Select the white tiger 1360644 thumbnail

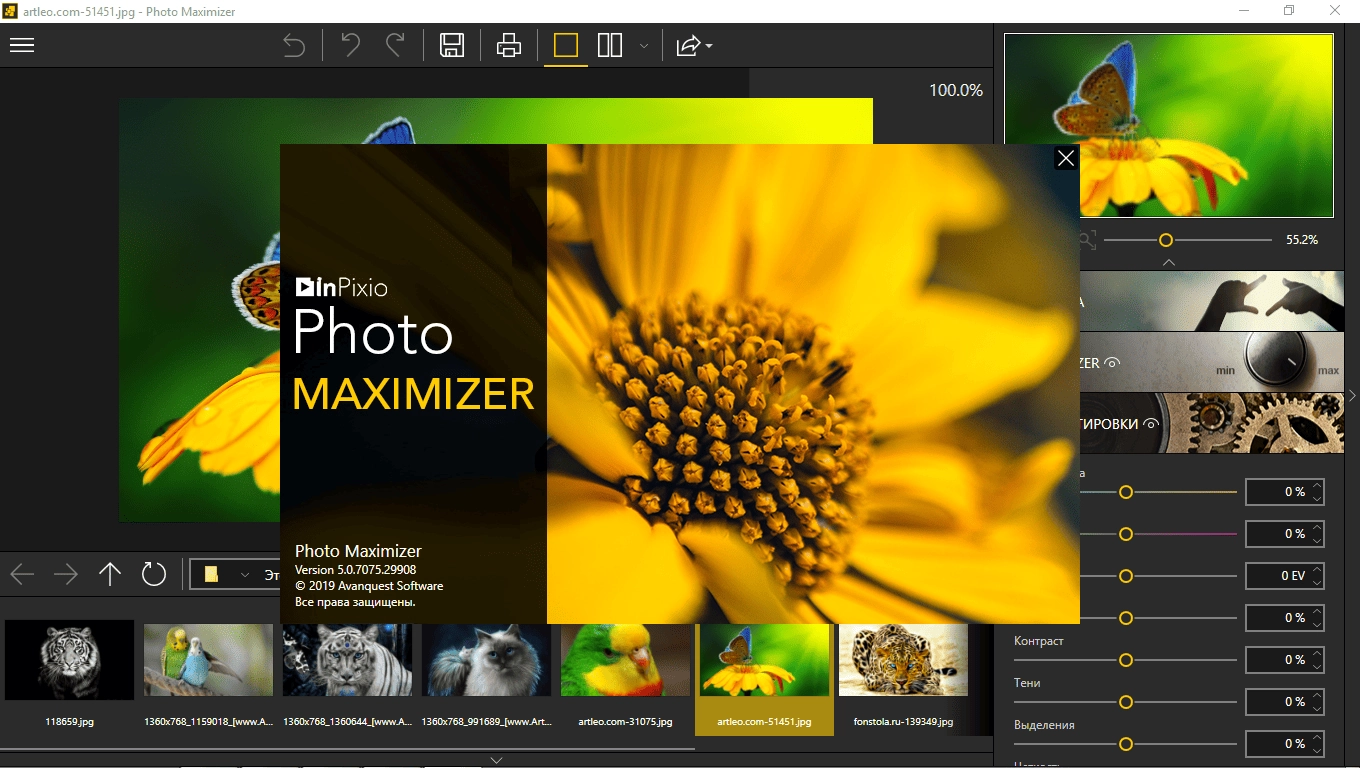tap(347, 660)
